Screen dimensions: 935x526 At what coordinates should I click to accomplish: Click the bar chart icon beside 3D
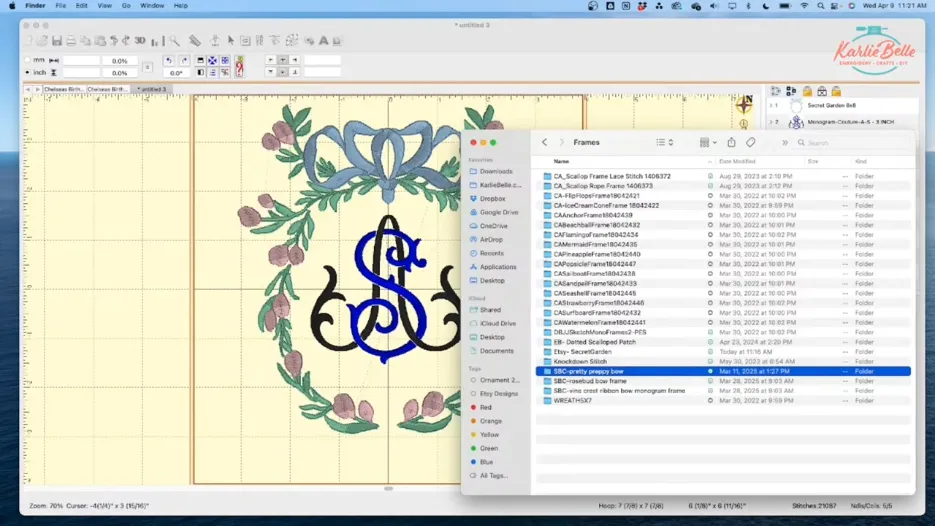pos(156,41)
